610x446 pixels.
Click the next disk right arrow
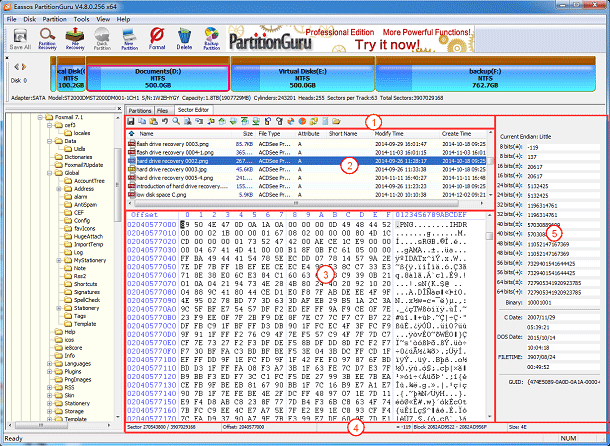pos(24,67)
